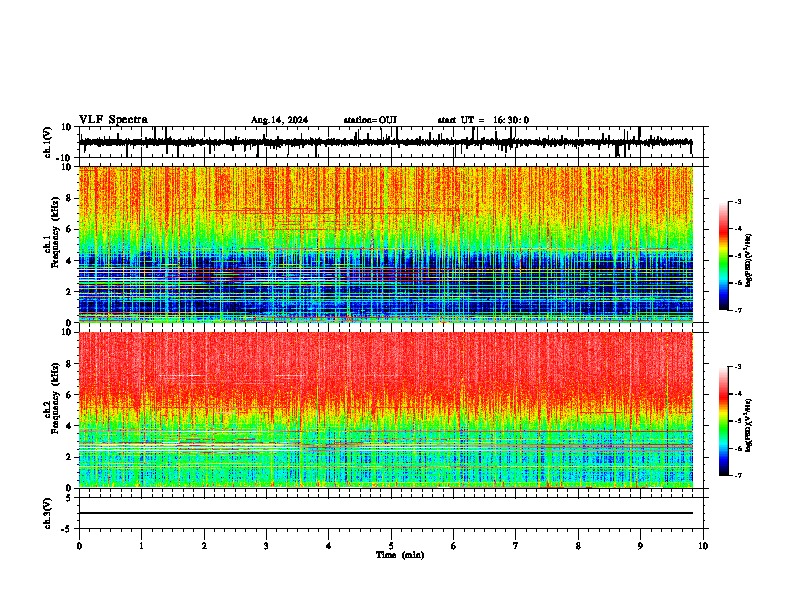
Task: Click the time axis tick label 0
Action: click(79, 546)
